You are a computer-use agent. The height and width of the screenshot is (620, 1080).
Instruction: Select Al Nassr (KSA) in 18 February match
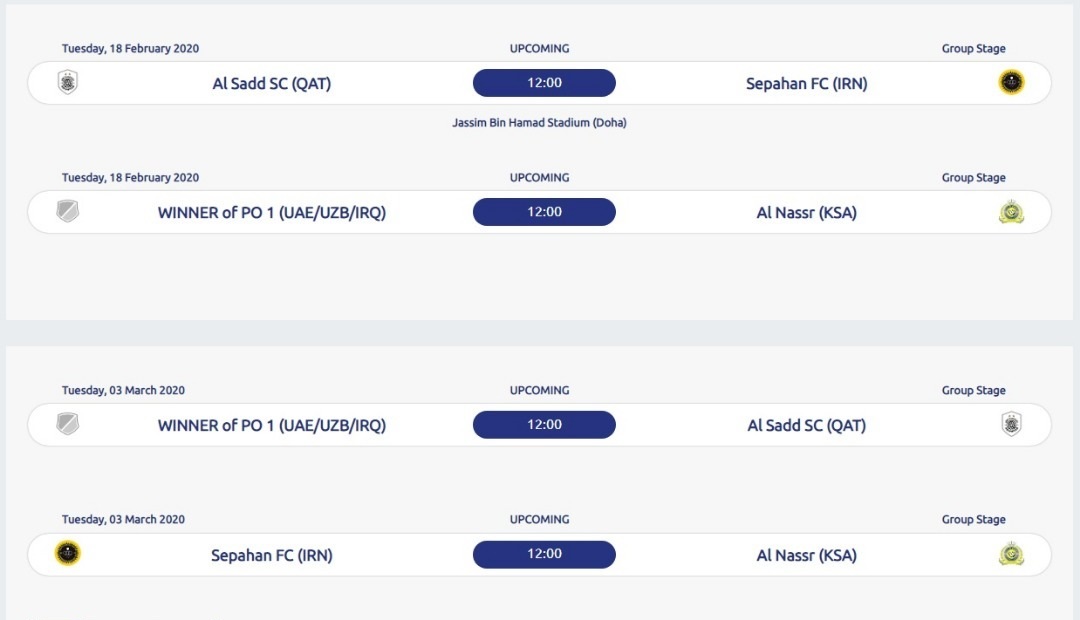[806, 213]
